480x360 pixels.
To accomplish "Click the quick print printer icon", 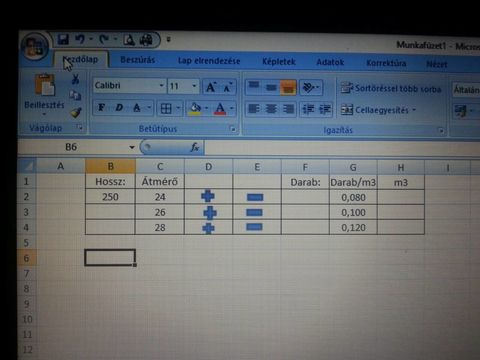I will (x=146, y=41).
